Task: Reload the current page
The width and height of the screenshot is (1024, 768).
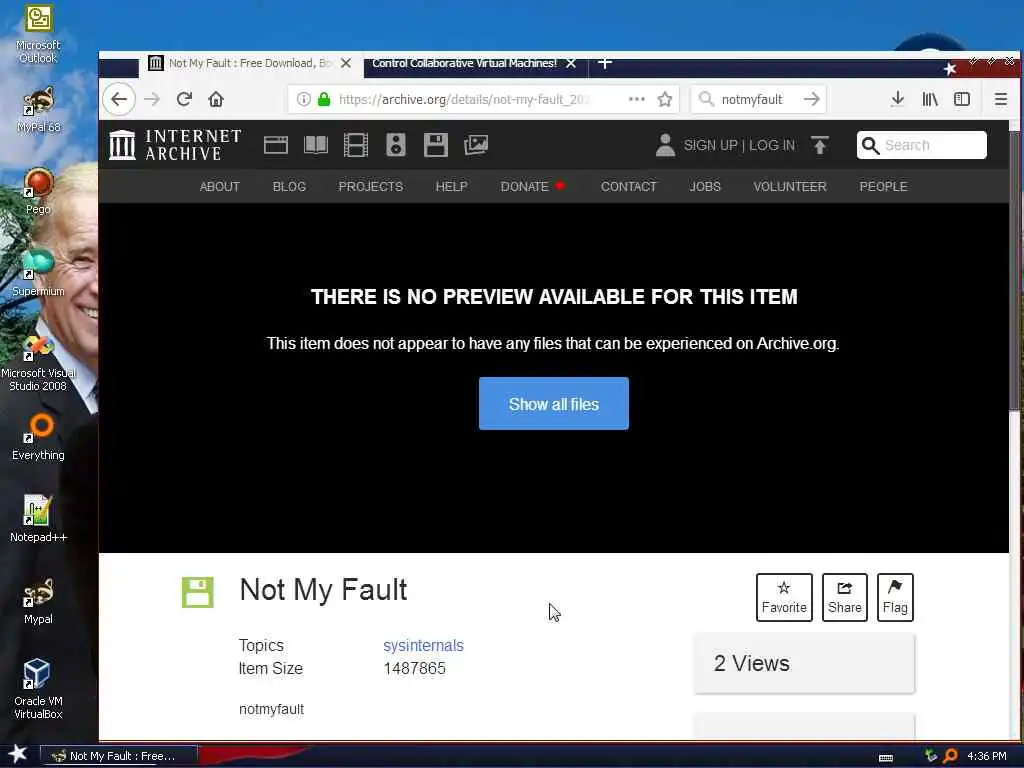Action: point(184,99)
